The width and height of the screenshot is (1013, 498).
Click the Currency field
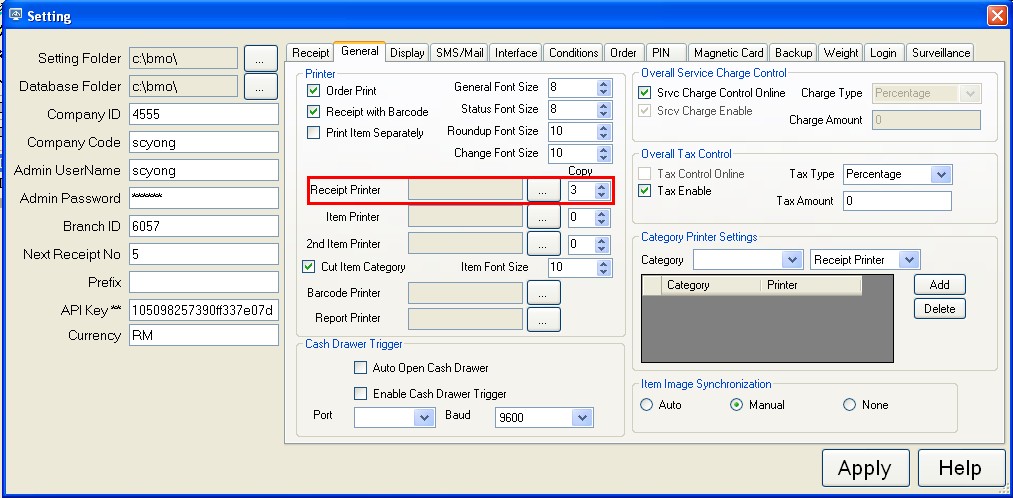tap(204, 335)
